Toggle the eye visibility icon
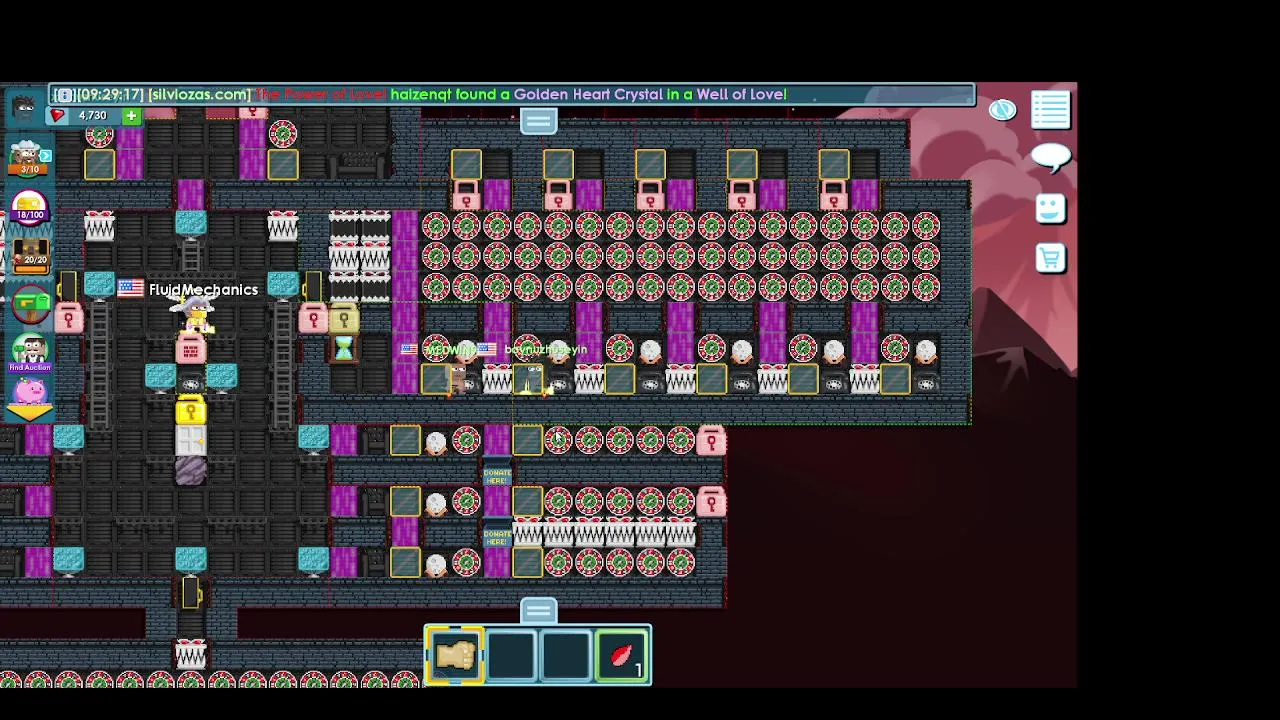 coord(1002,110)
